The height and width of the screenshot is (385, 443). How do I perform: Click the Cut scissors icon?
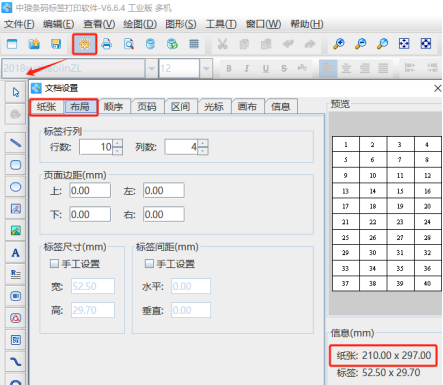[222, 44]
